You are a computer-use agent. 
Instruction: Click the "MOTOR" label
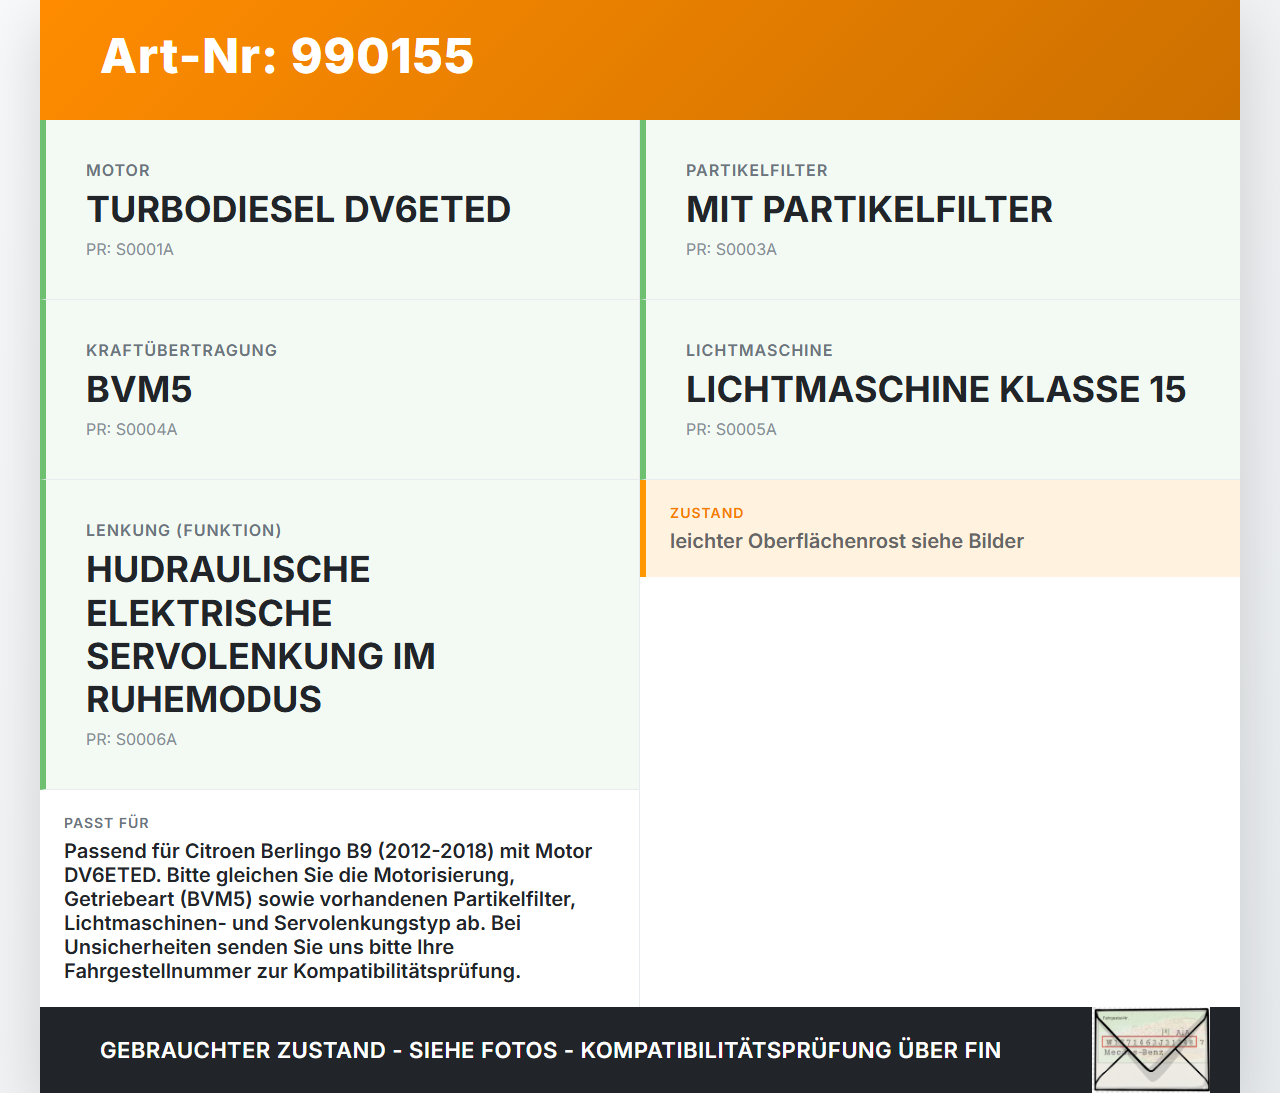coord(118,171)
